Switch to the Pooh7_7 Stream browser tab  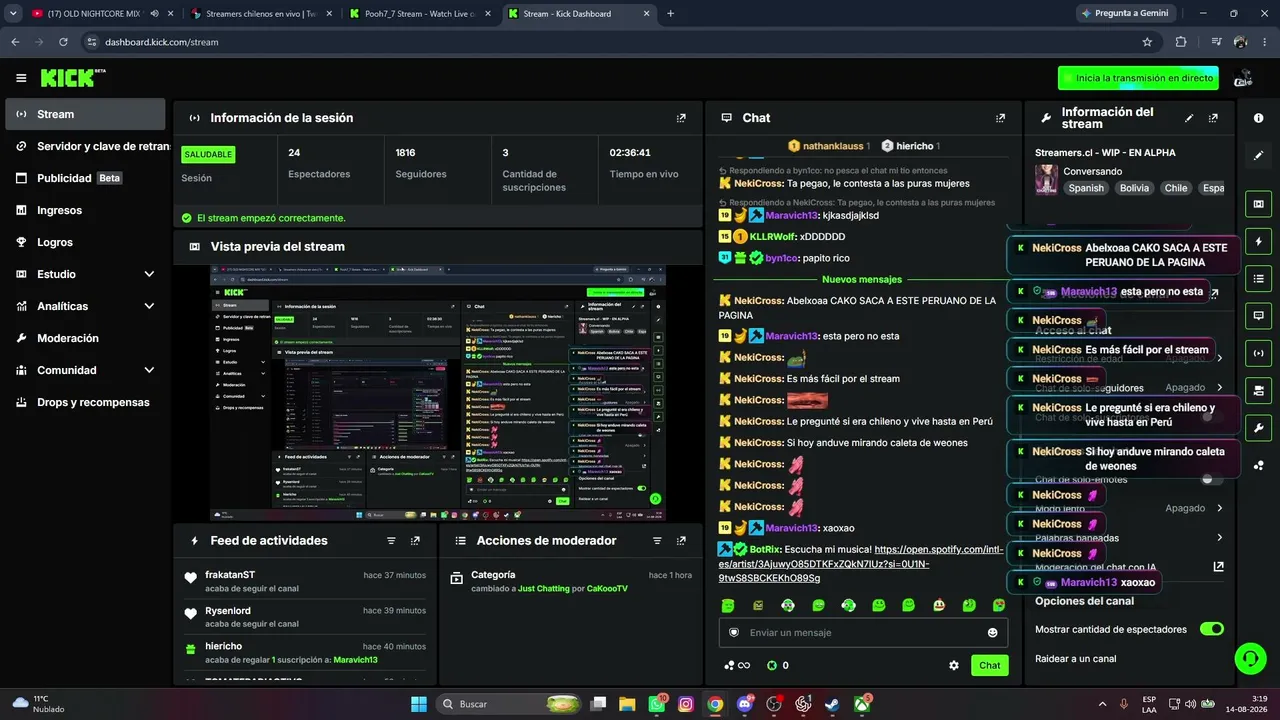pyautogui.click(x=418, y=14)
